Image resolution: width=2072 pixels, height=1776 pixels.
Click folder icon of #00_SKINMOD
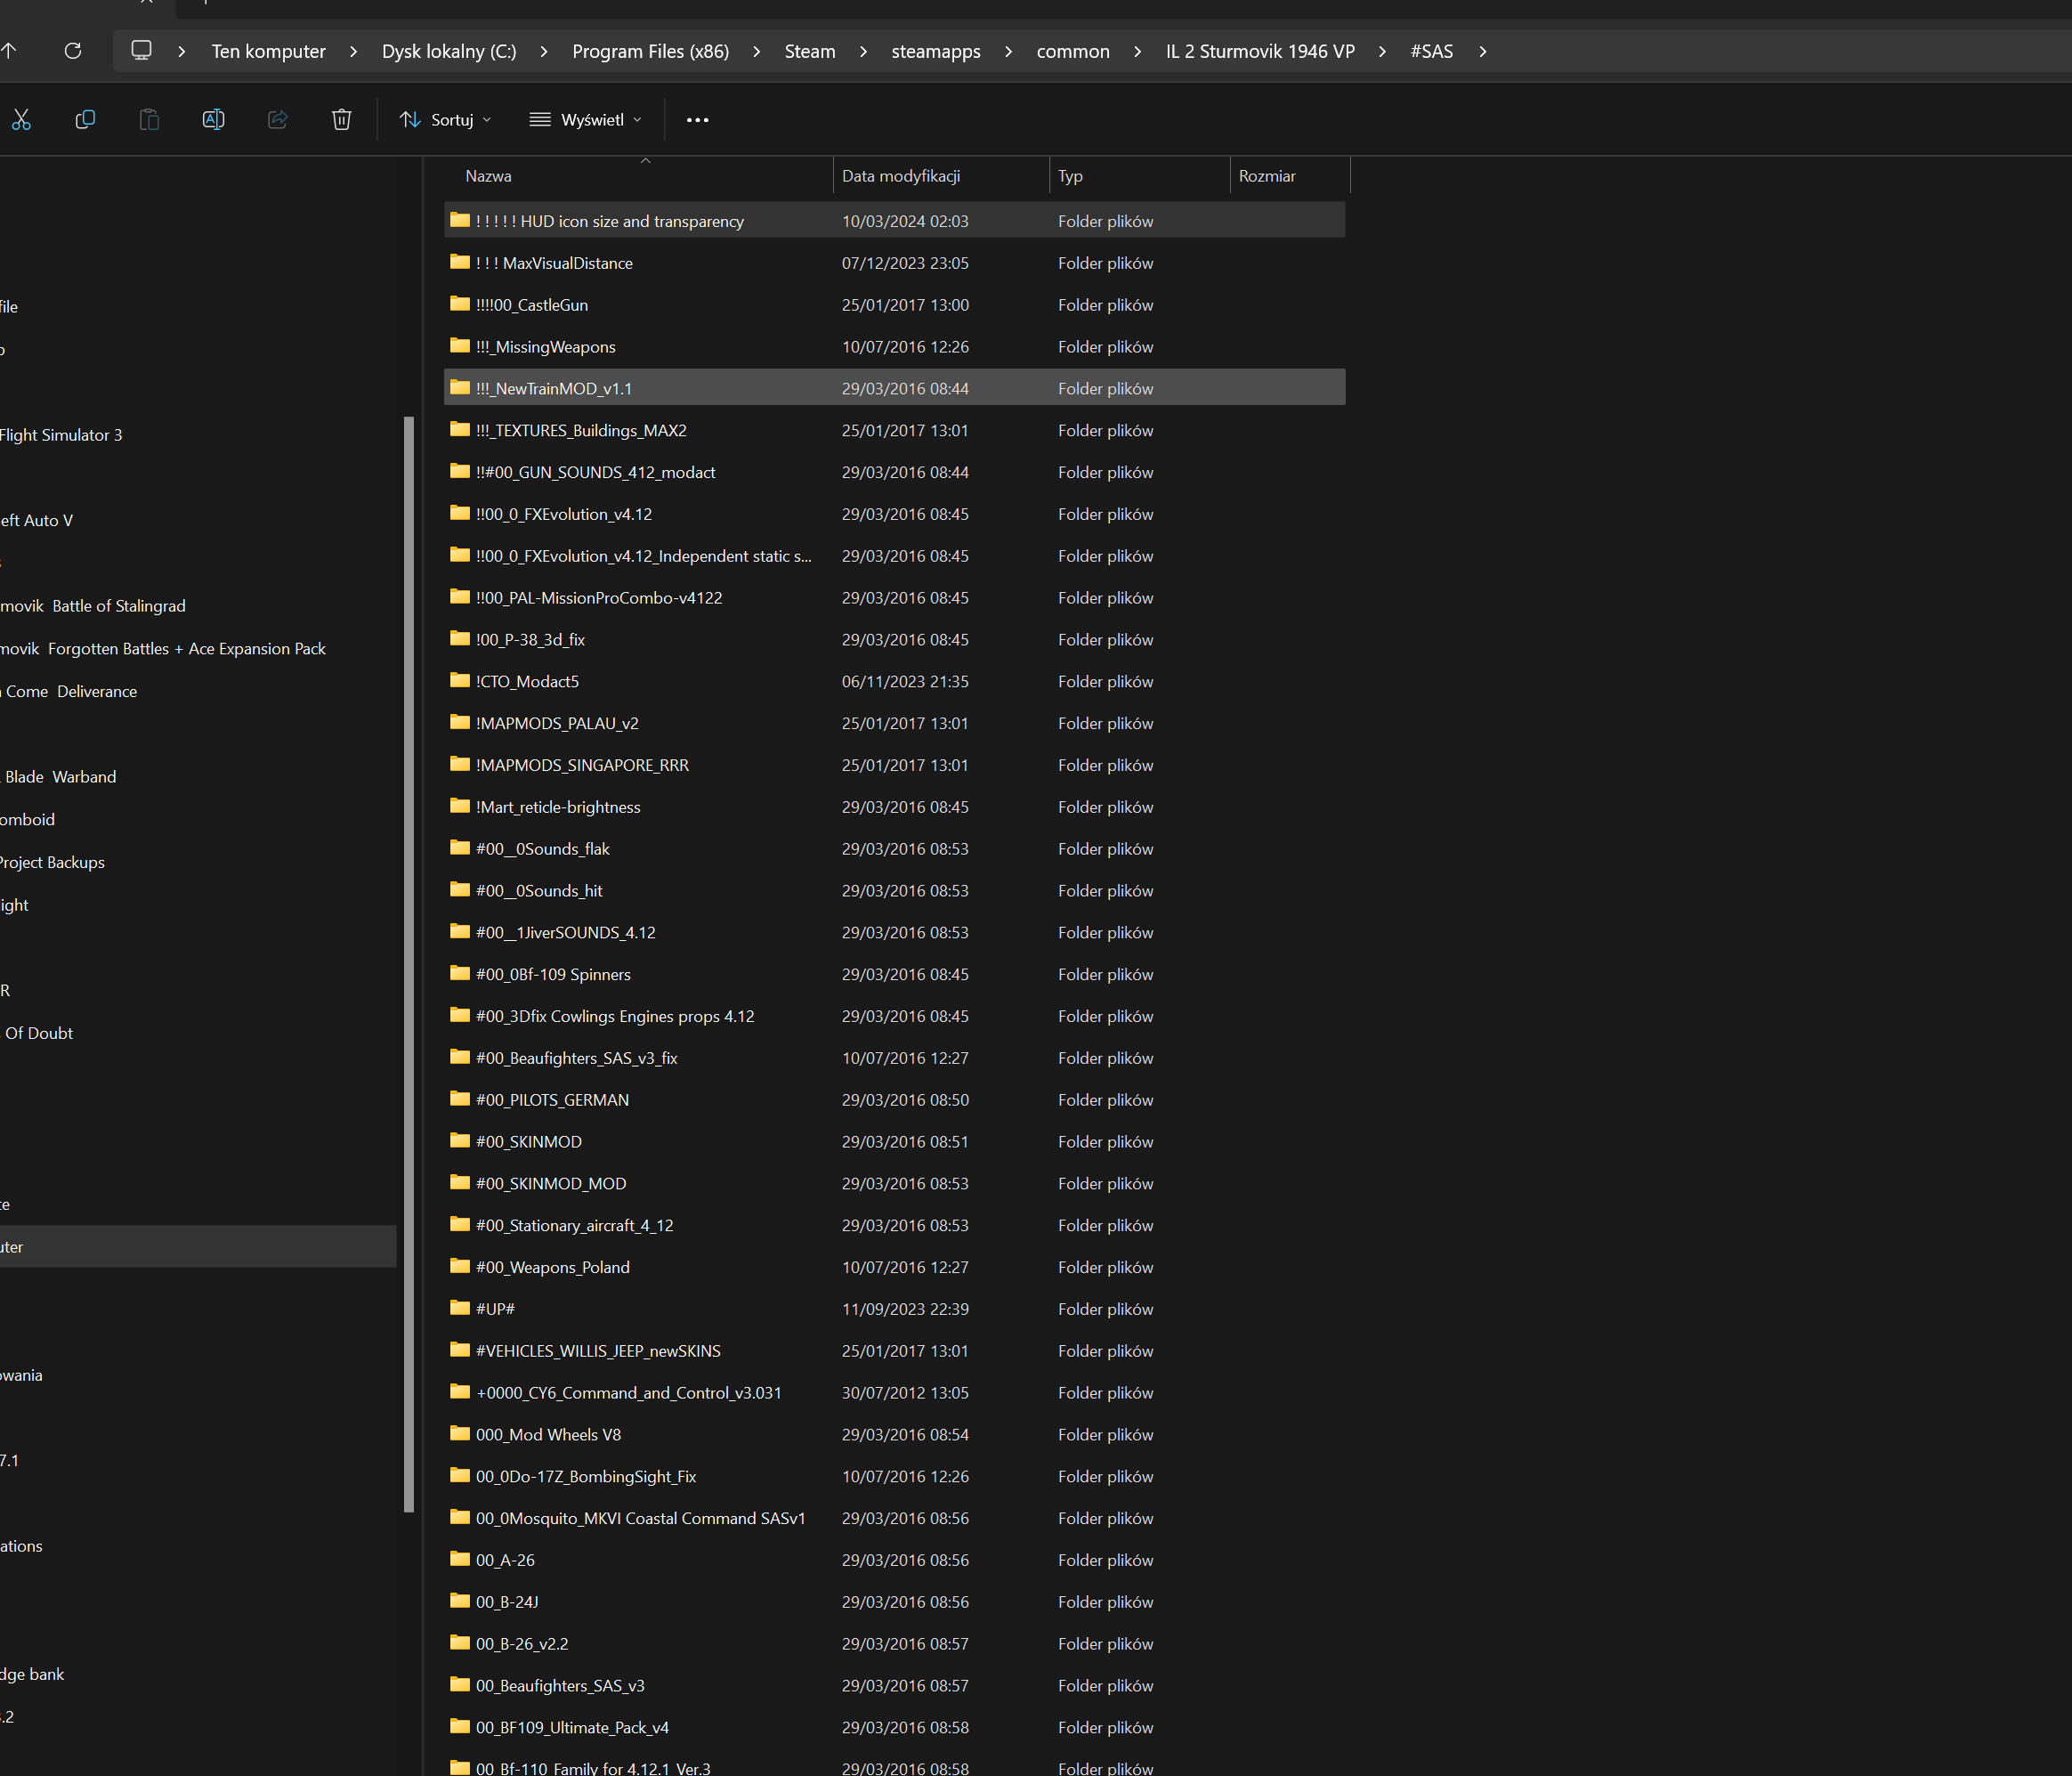point(460,1140)
